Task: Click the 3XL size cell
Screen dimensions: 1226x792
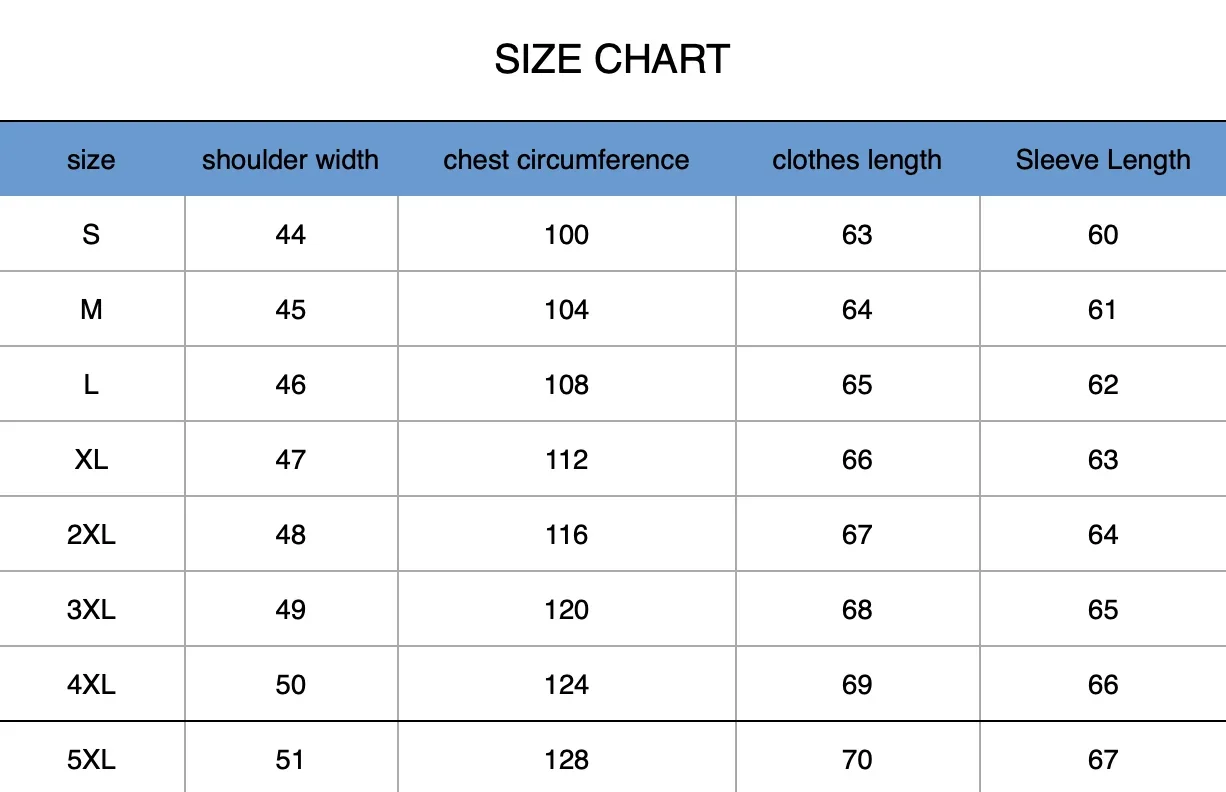Action: (91, 609)
